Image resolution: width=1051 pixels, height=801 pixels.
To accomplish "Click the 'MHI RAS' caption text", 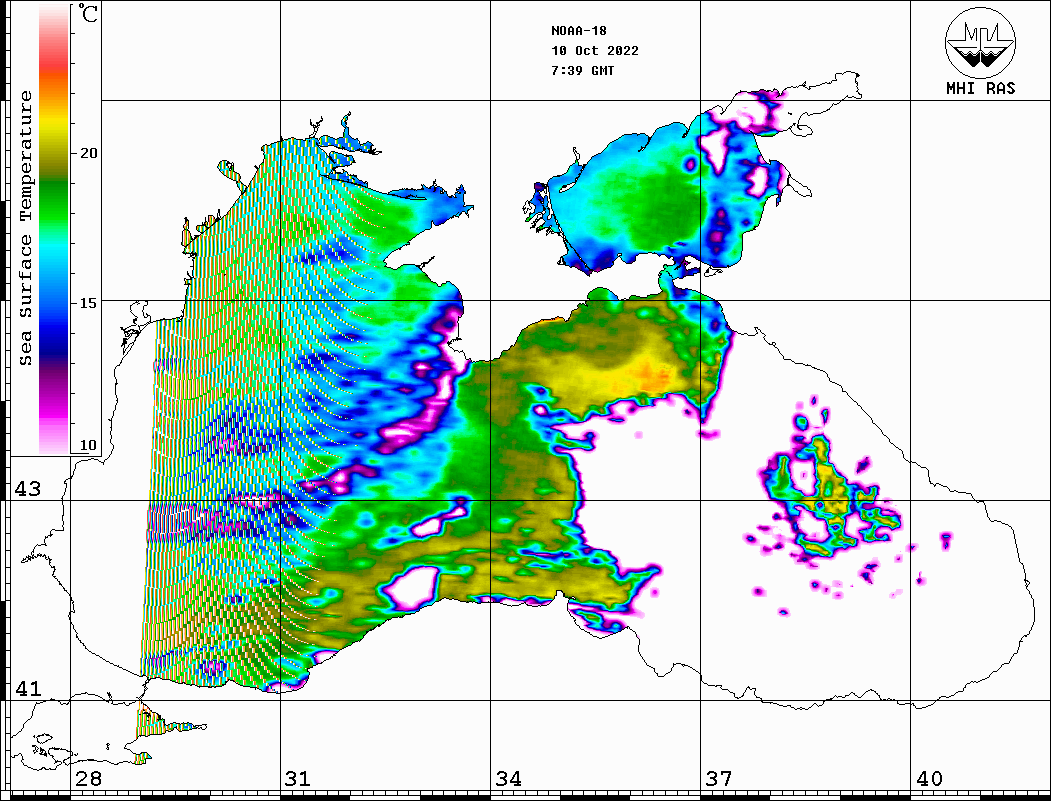I will click(981, 88).
